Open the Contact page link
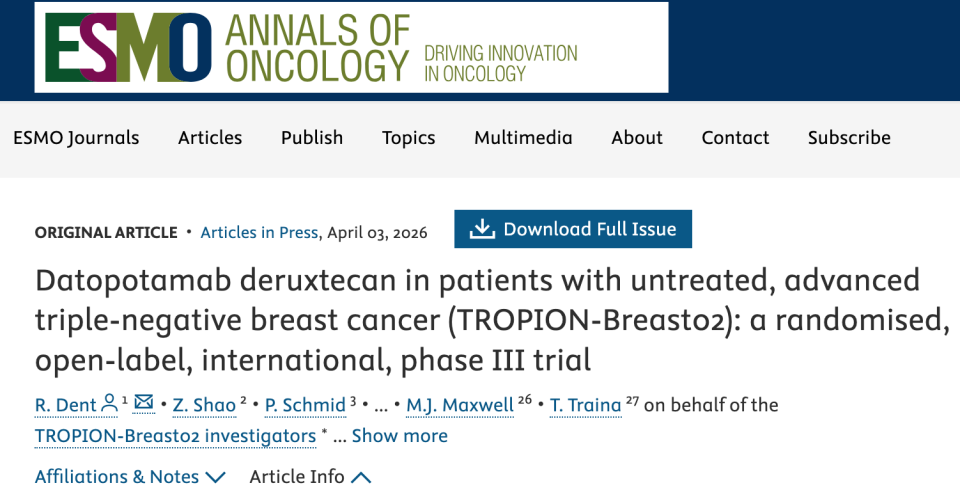This screenshot has width=960, height=490. [x=735, y=138]
